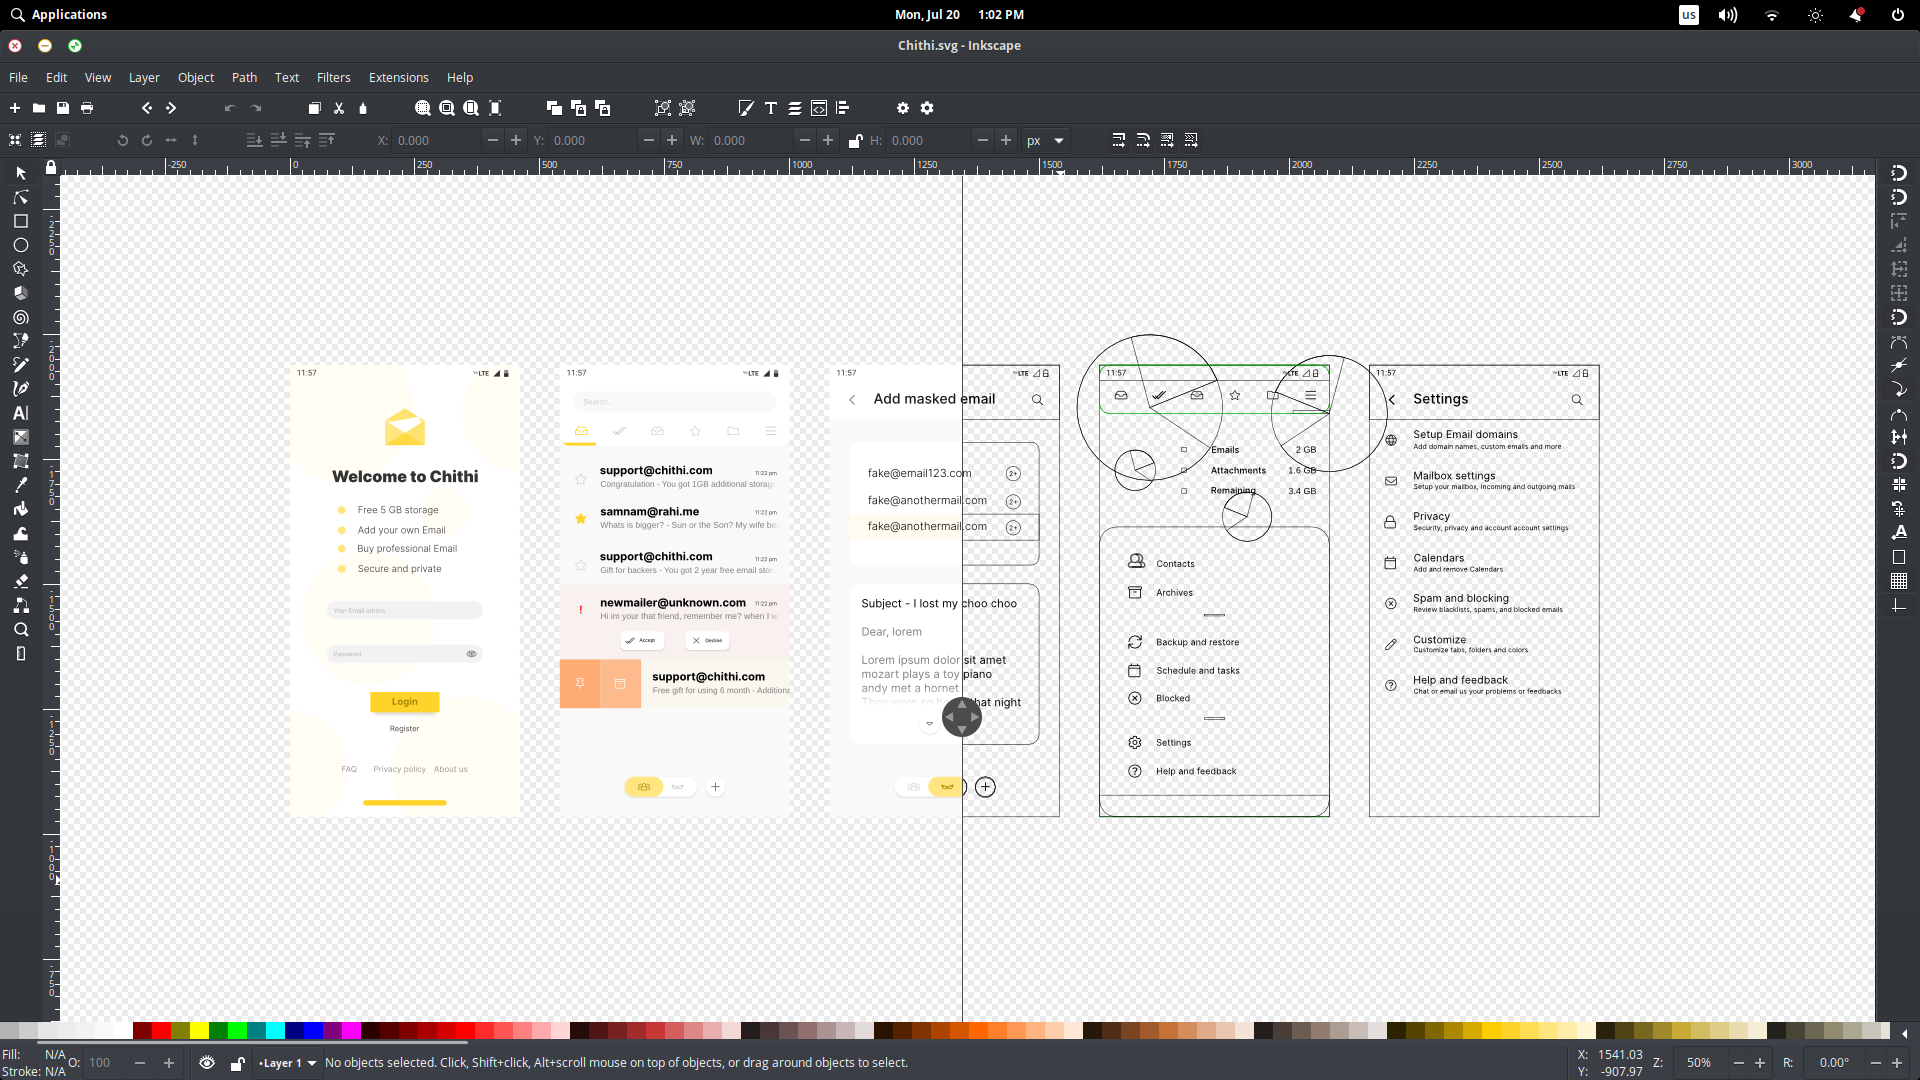The height and width of the screenshot is (1080, 1920).
Task: Increase the rotation value
Action: pos(1897,1063)
